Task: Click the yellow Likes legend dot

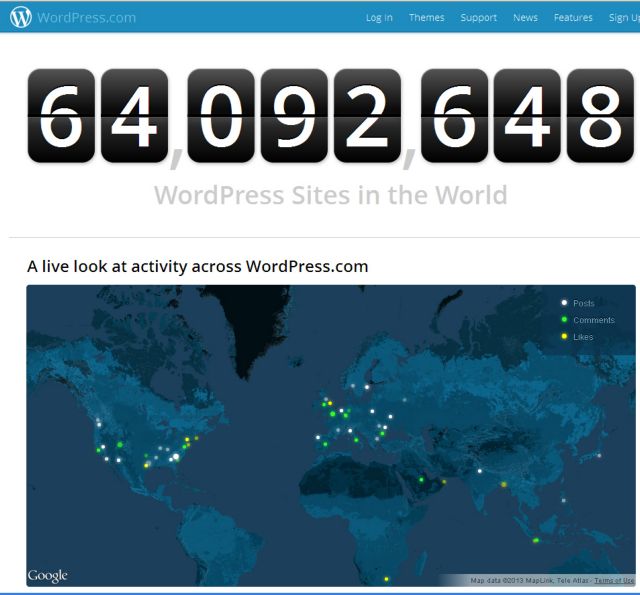Action: (x=565, y=337)
